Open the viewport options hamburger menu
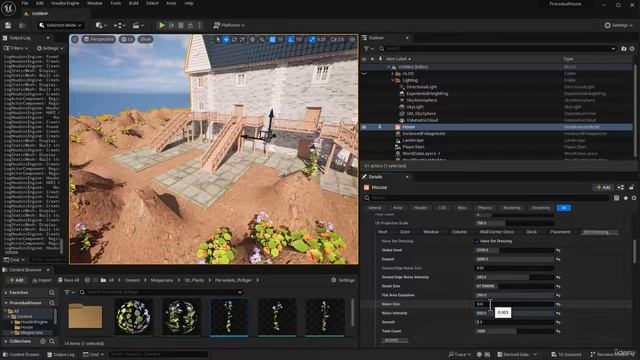The width and height of the screenshot is (640, 360). 75,39
